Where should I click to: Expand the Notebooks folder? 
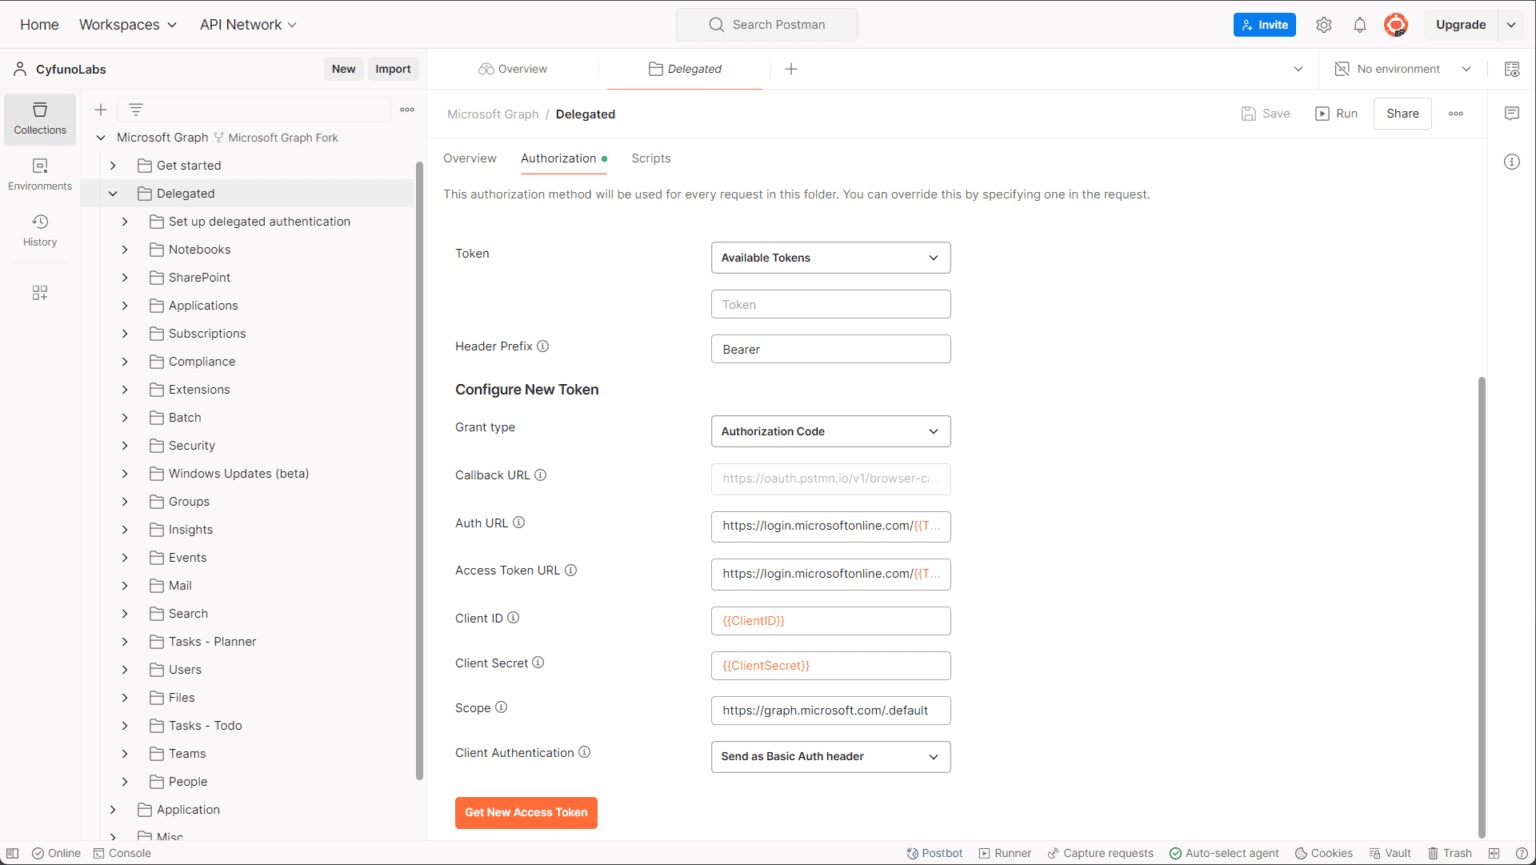coord(125,250)
